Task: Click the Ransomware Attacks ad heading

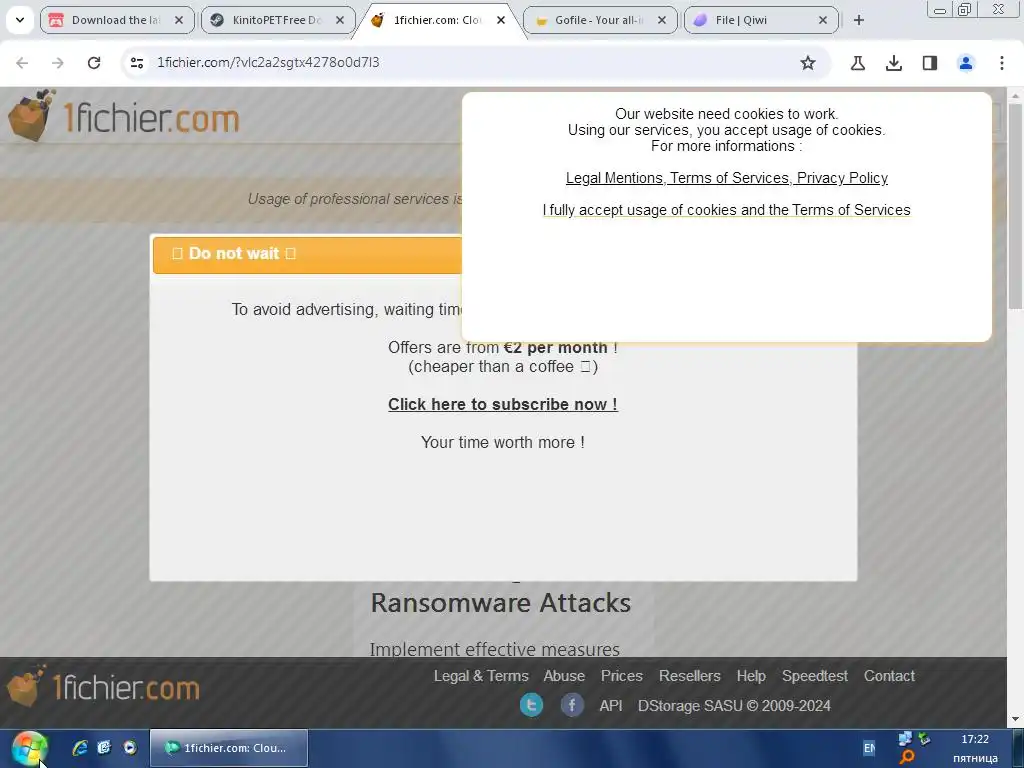Action: point(501,603)
